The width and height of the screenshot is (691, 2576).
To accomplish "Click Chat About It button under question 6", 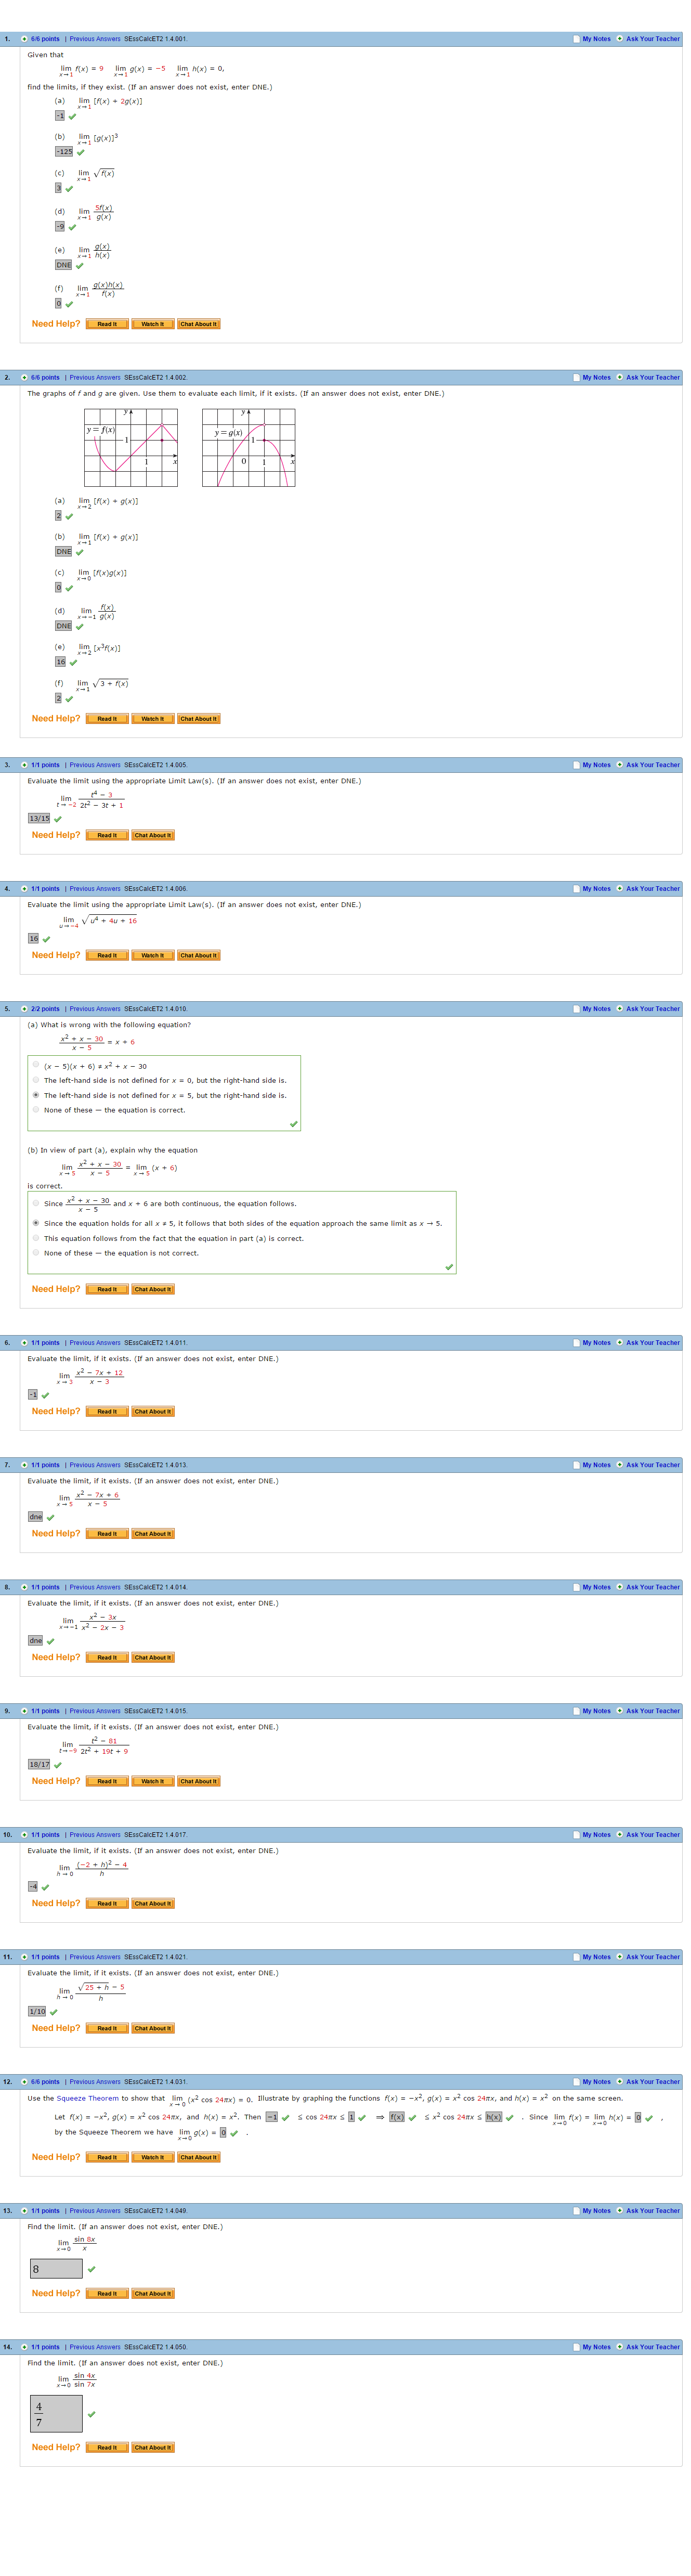I will tap(153, 1412).
